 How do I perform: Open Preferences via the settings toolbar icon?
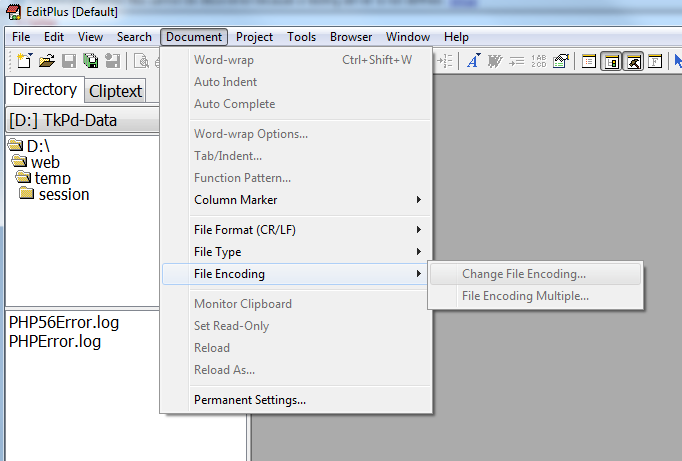pos(561,61)
